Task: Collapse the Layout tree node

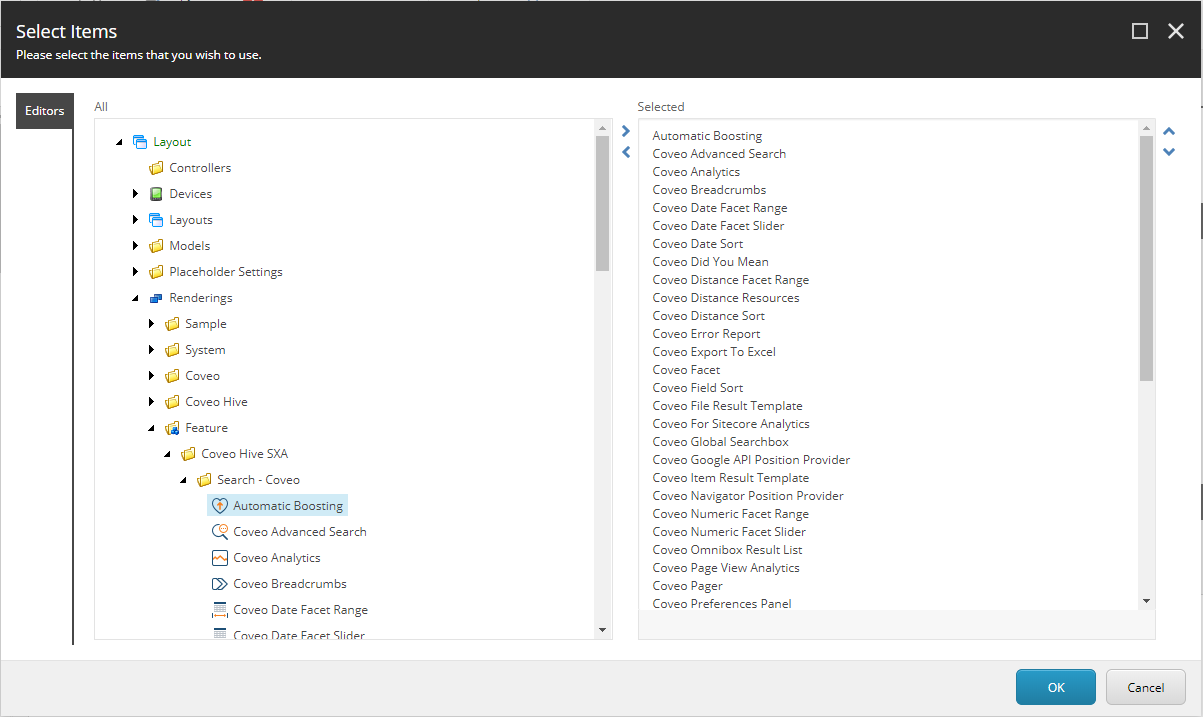Action: tap(119, 141)
